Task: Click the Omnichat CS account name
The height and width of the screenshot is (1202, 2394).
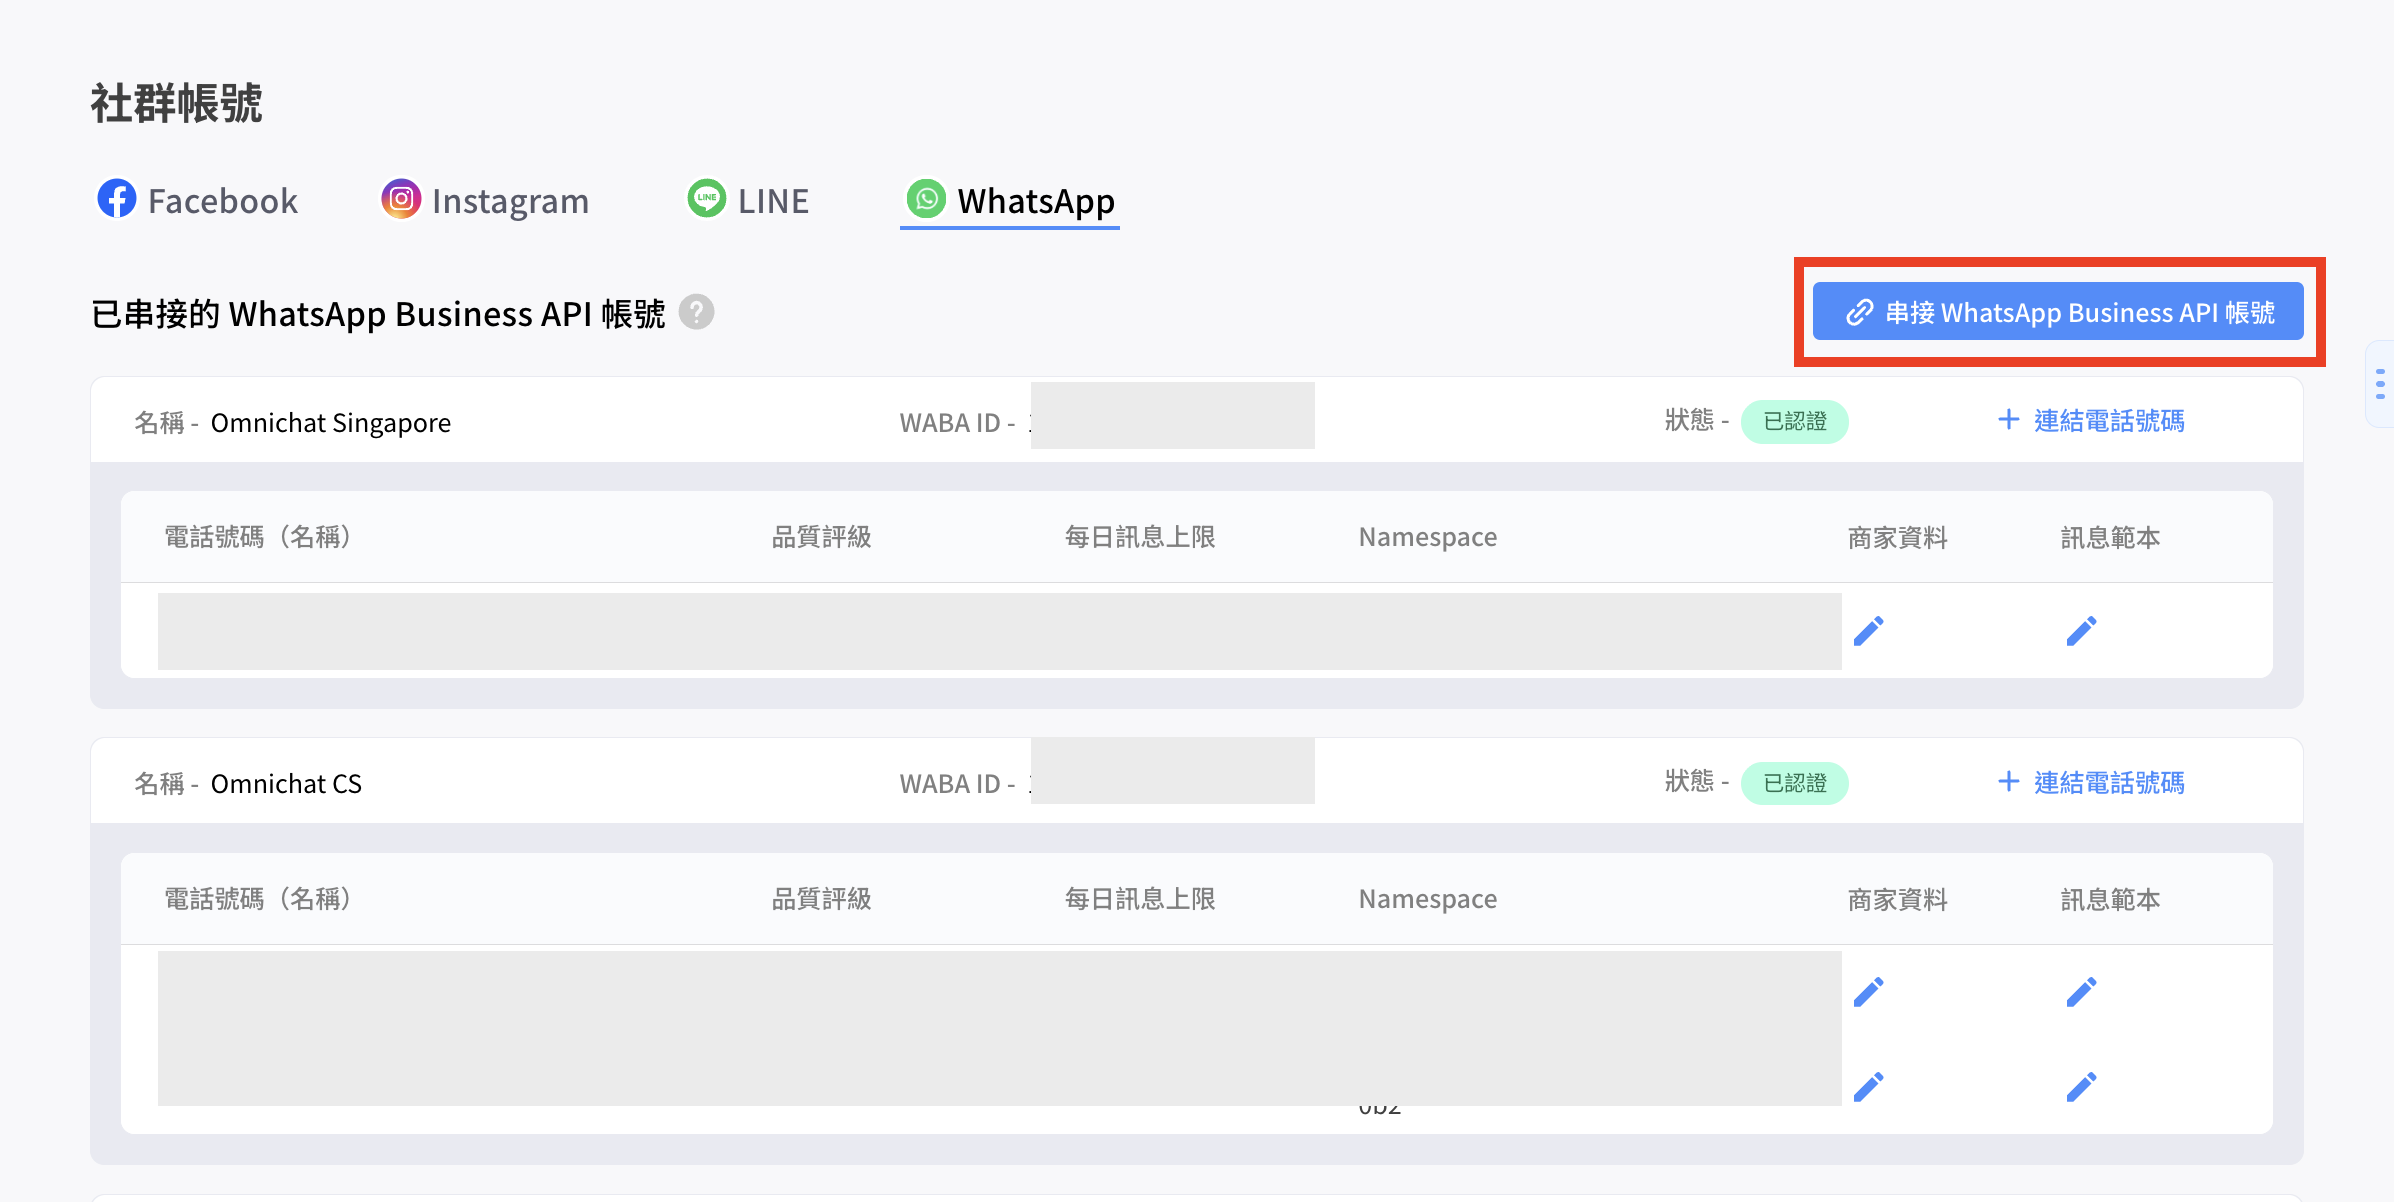Action: [286, 784]
